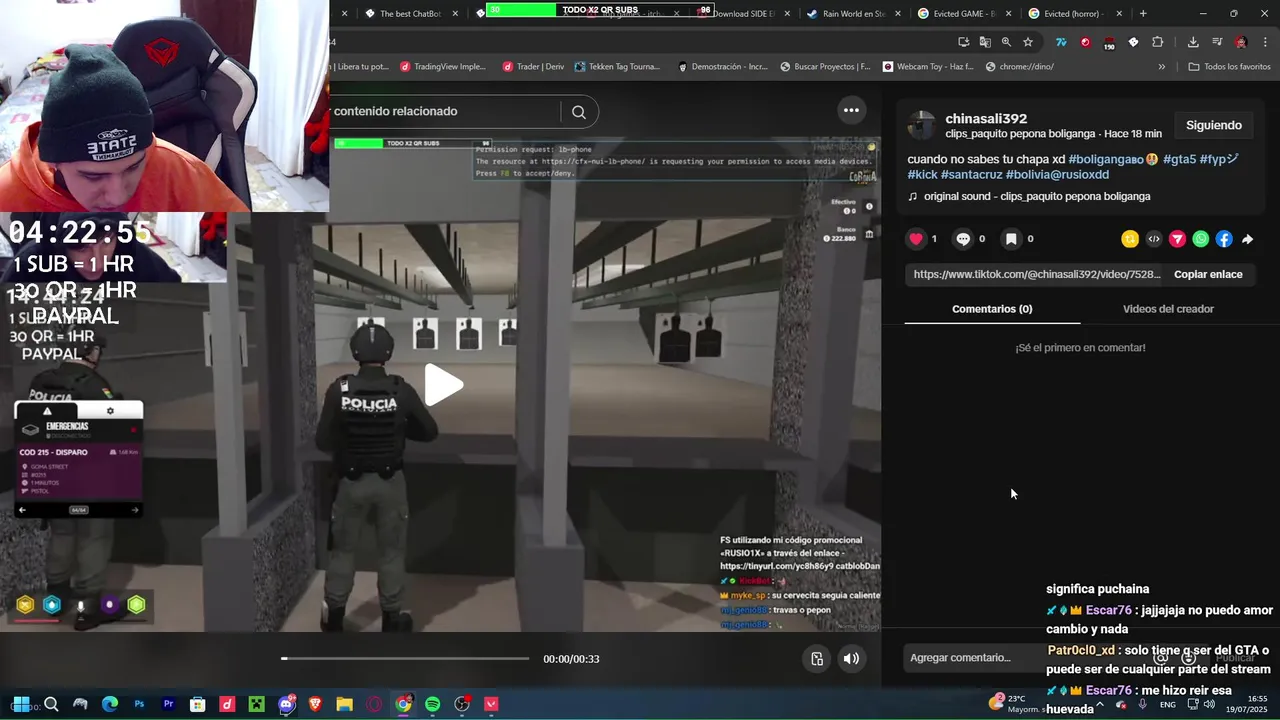Open the #gta5 hashtag

click(x=1179, y=159)
